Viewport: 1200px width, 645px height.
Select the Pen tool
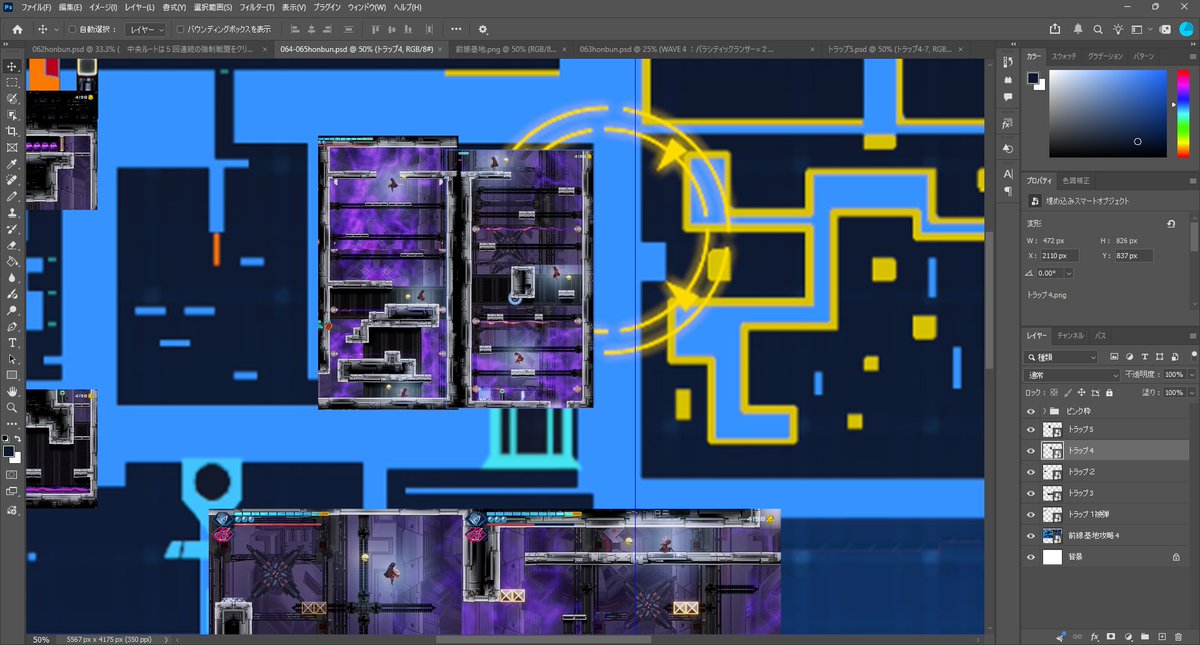coord(12,326)
